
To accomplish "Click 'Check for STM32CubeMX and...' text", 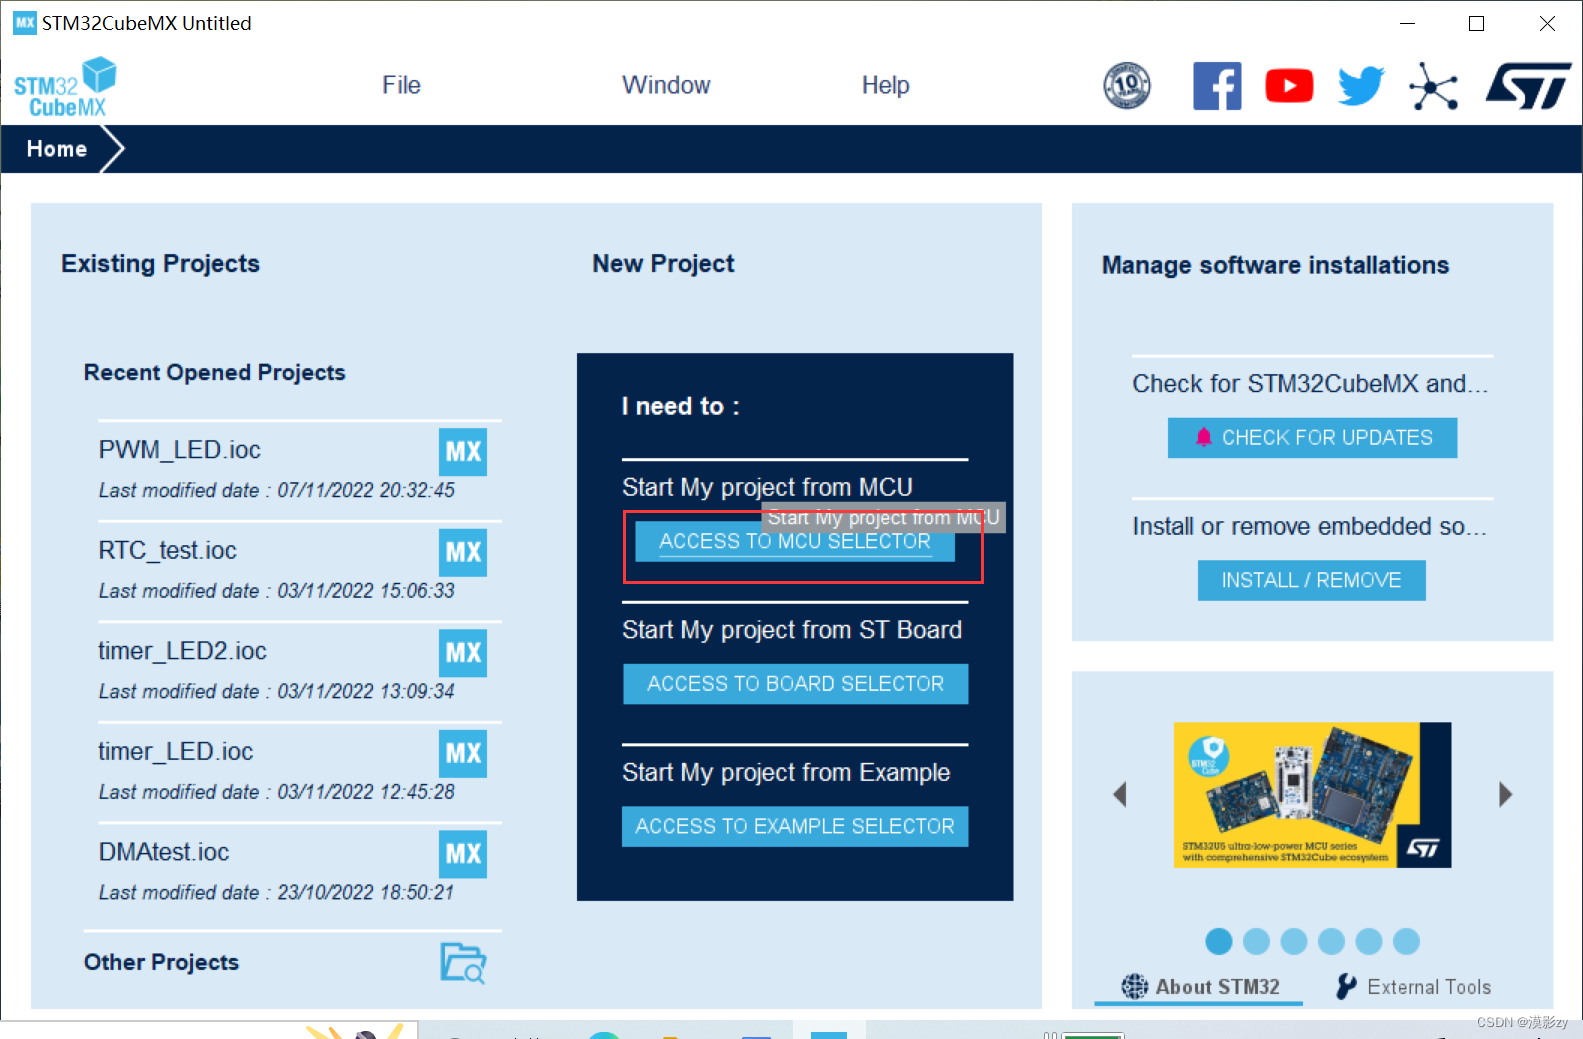I will [x=1310, y=384].
